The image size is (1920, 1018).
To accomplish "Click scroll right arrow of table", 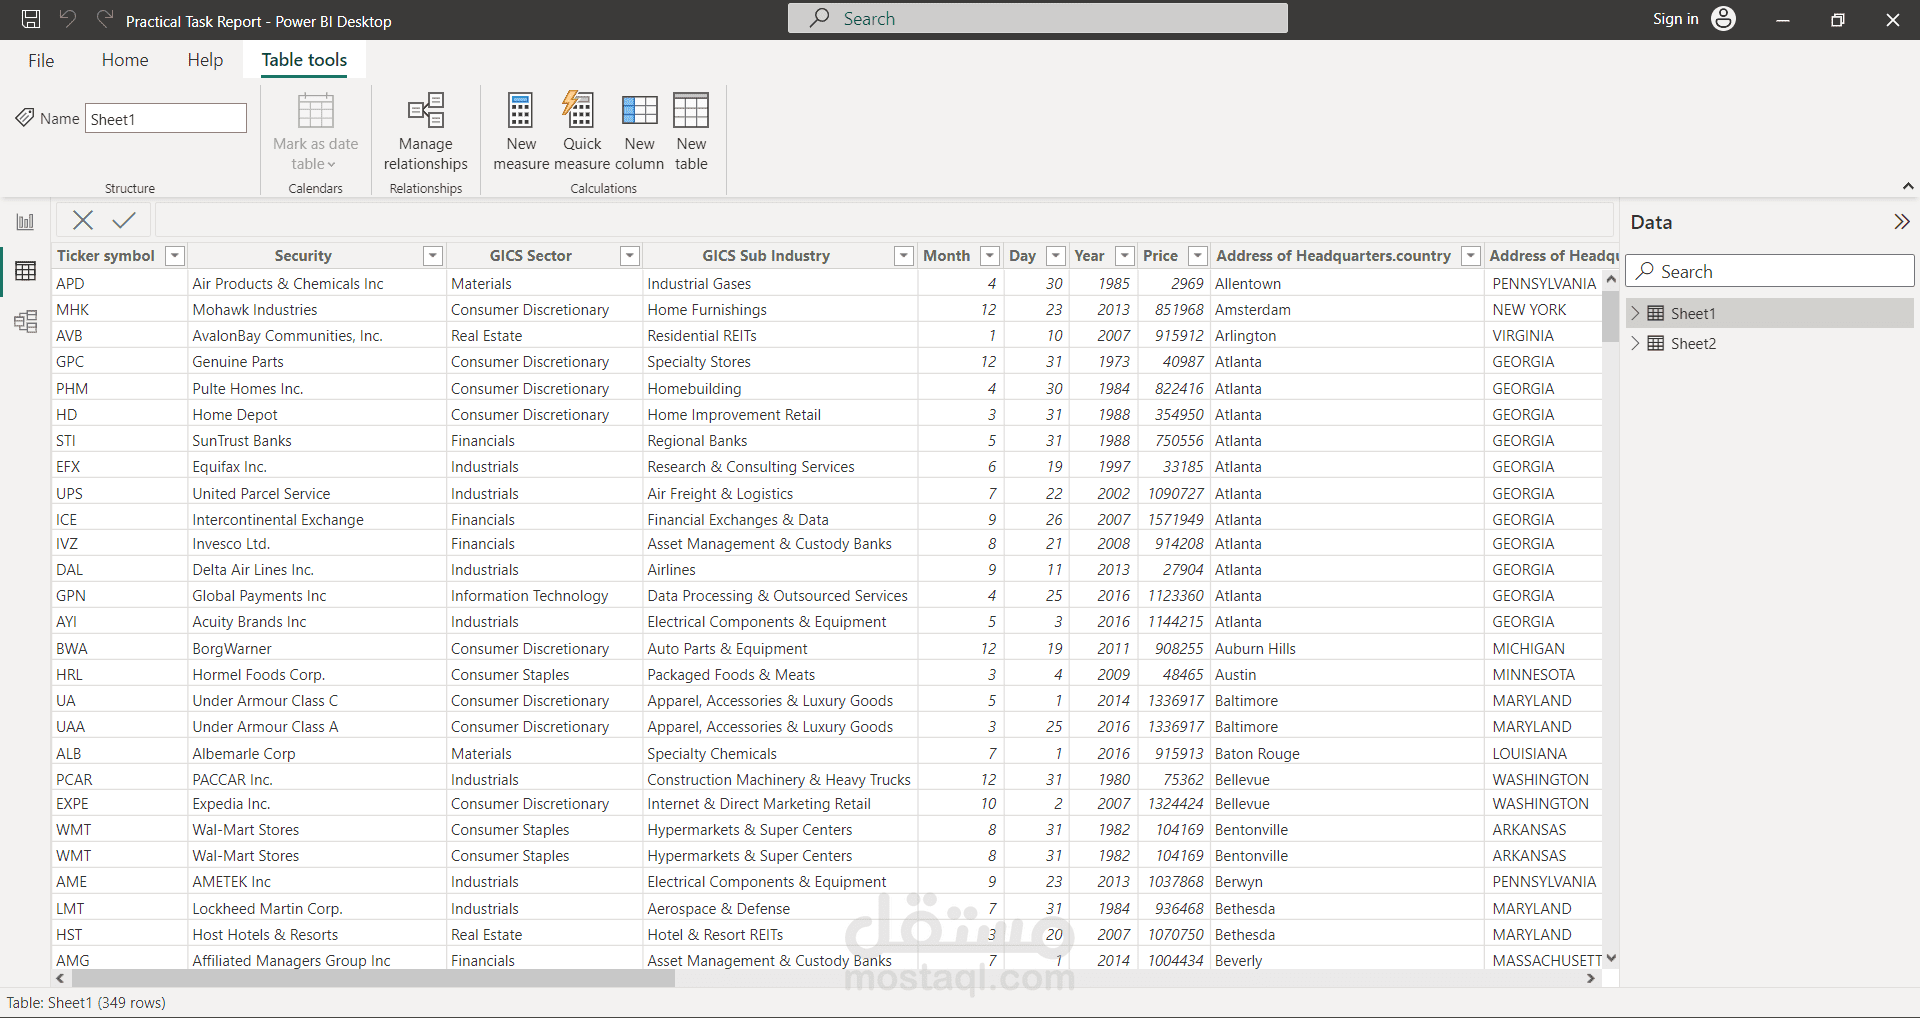I will click(1591, 979).
